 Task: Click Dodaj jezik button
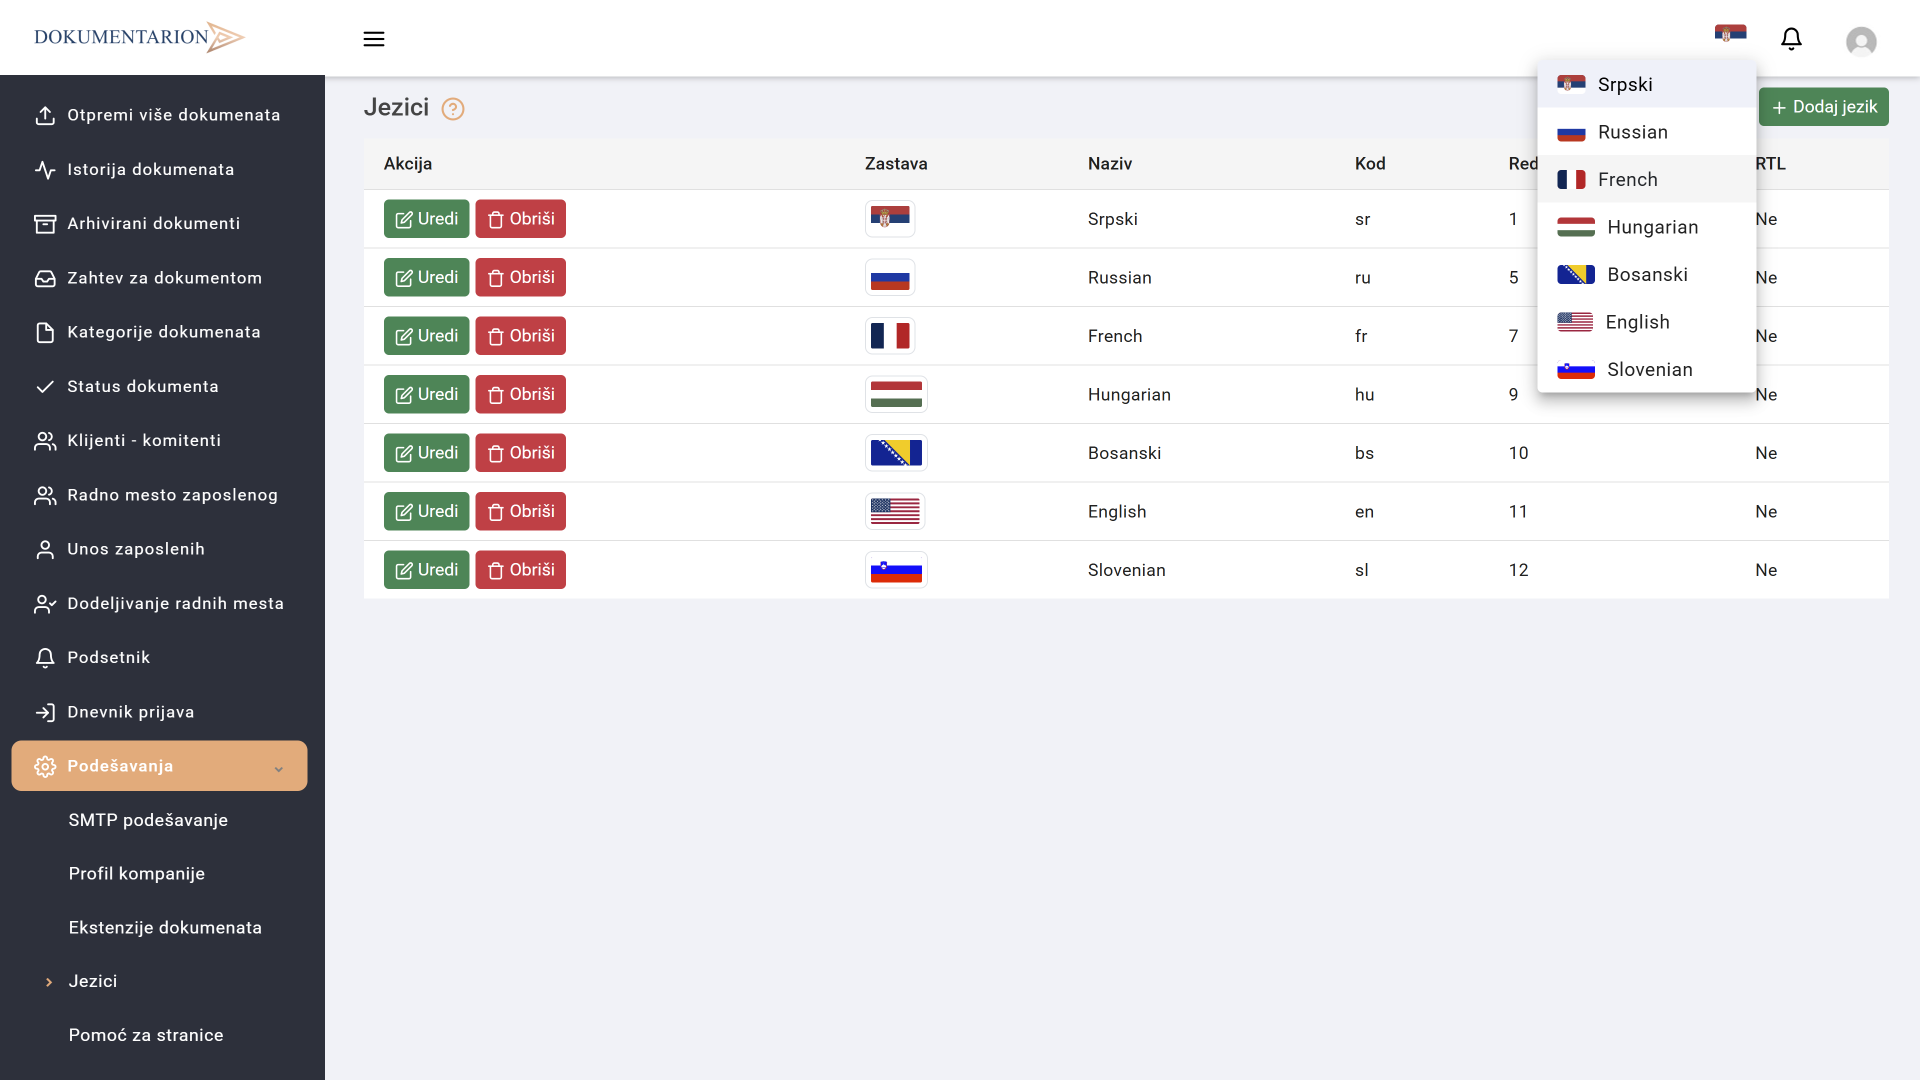click(1823, 107)
